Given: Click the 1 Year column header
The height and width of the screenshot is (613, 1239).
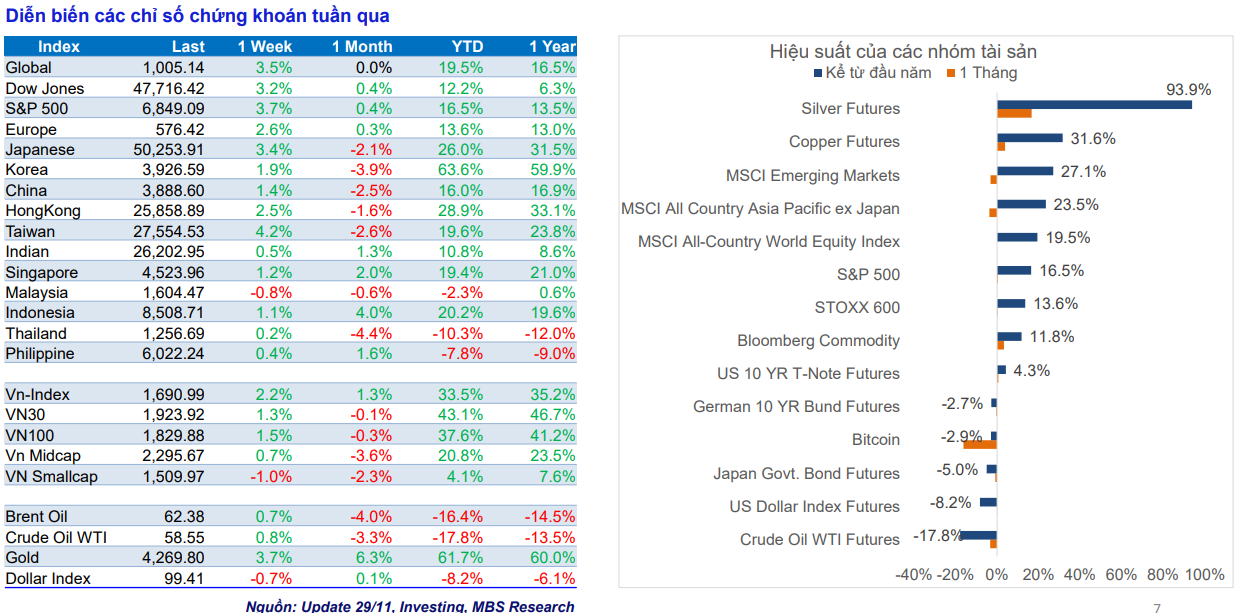Looking at the screenshot, I should click(552, 47).
